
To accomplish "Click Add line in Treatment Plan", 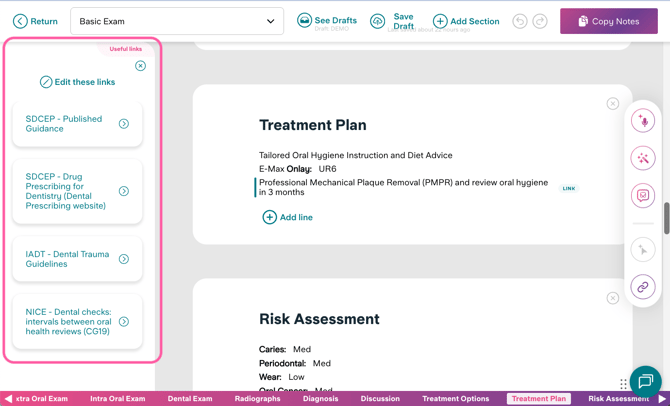I will point(288,217).
